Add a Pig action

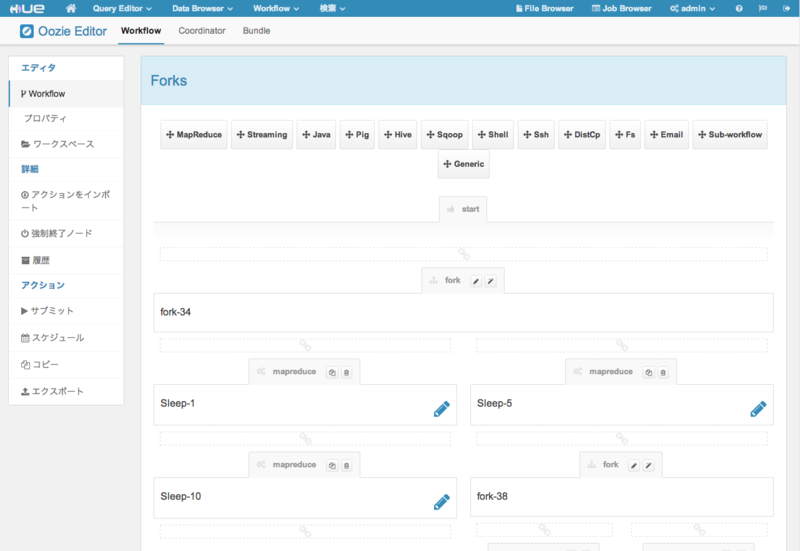coord(357,135)
